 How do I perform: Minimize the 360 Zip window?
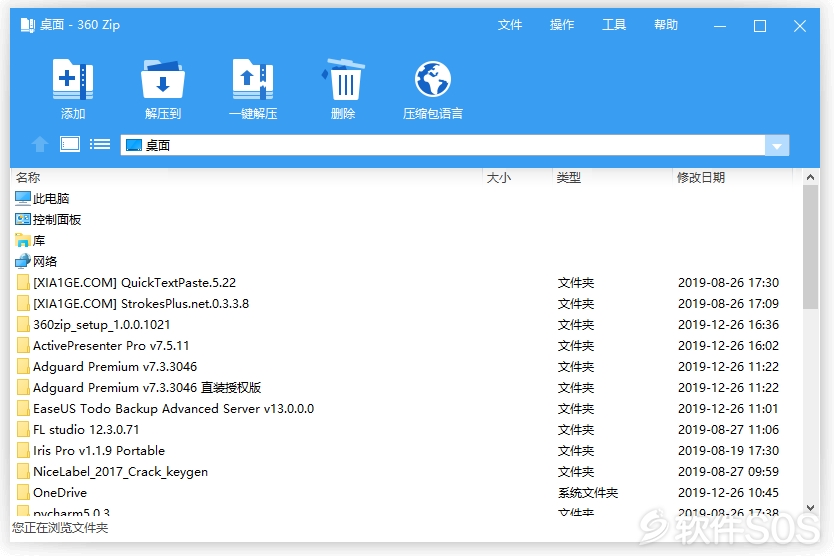tap(720, 26)
